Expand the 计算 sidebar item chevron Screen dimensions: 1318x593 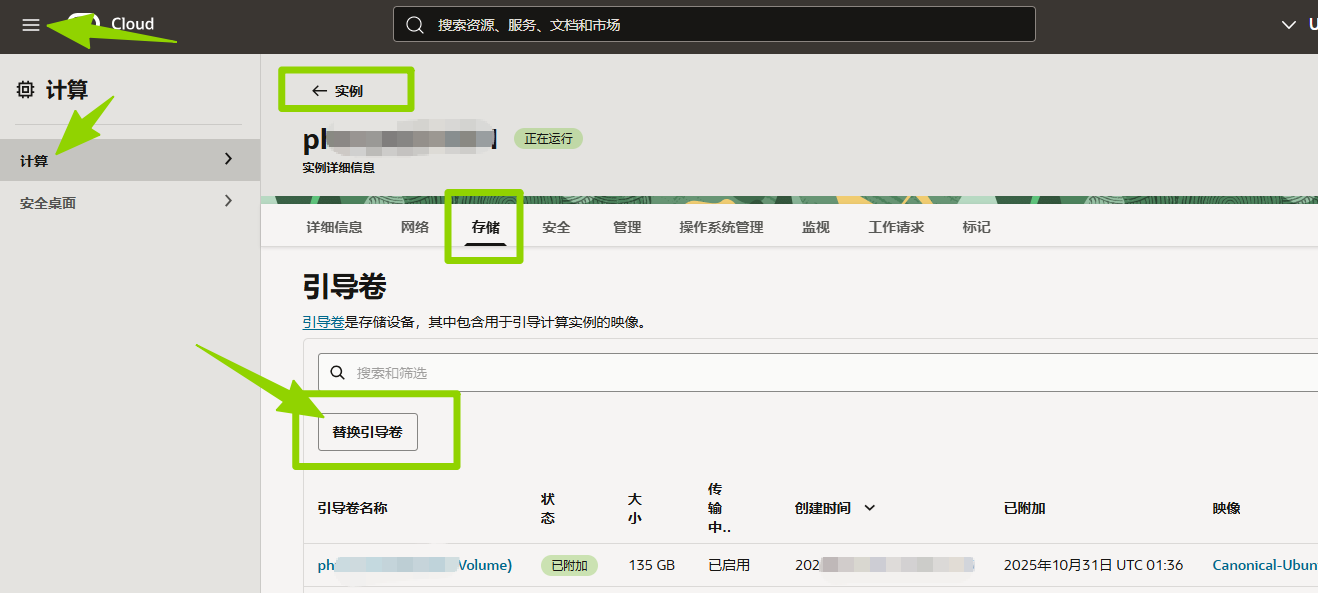228,159
